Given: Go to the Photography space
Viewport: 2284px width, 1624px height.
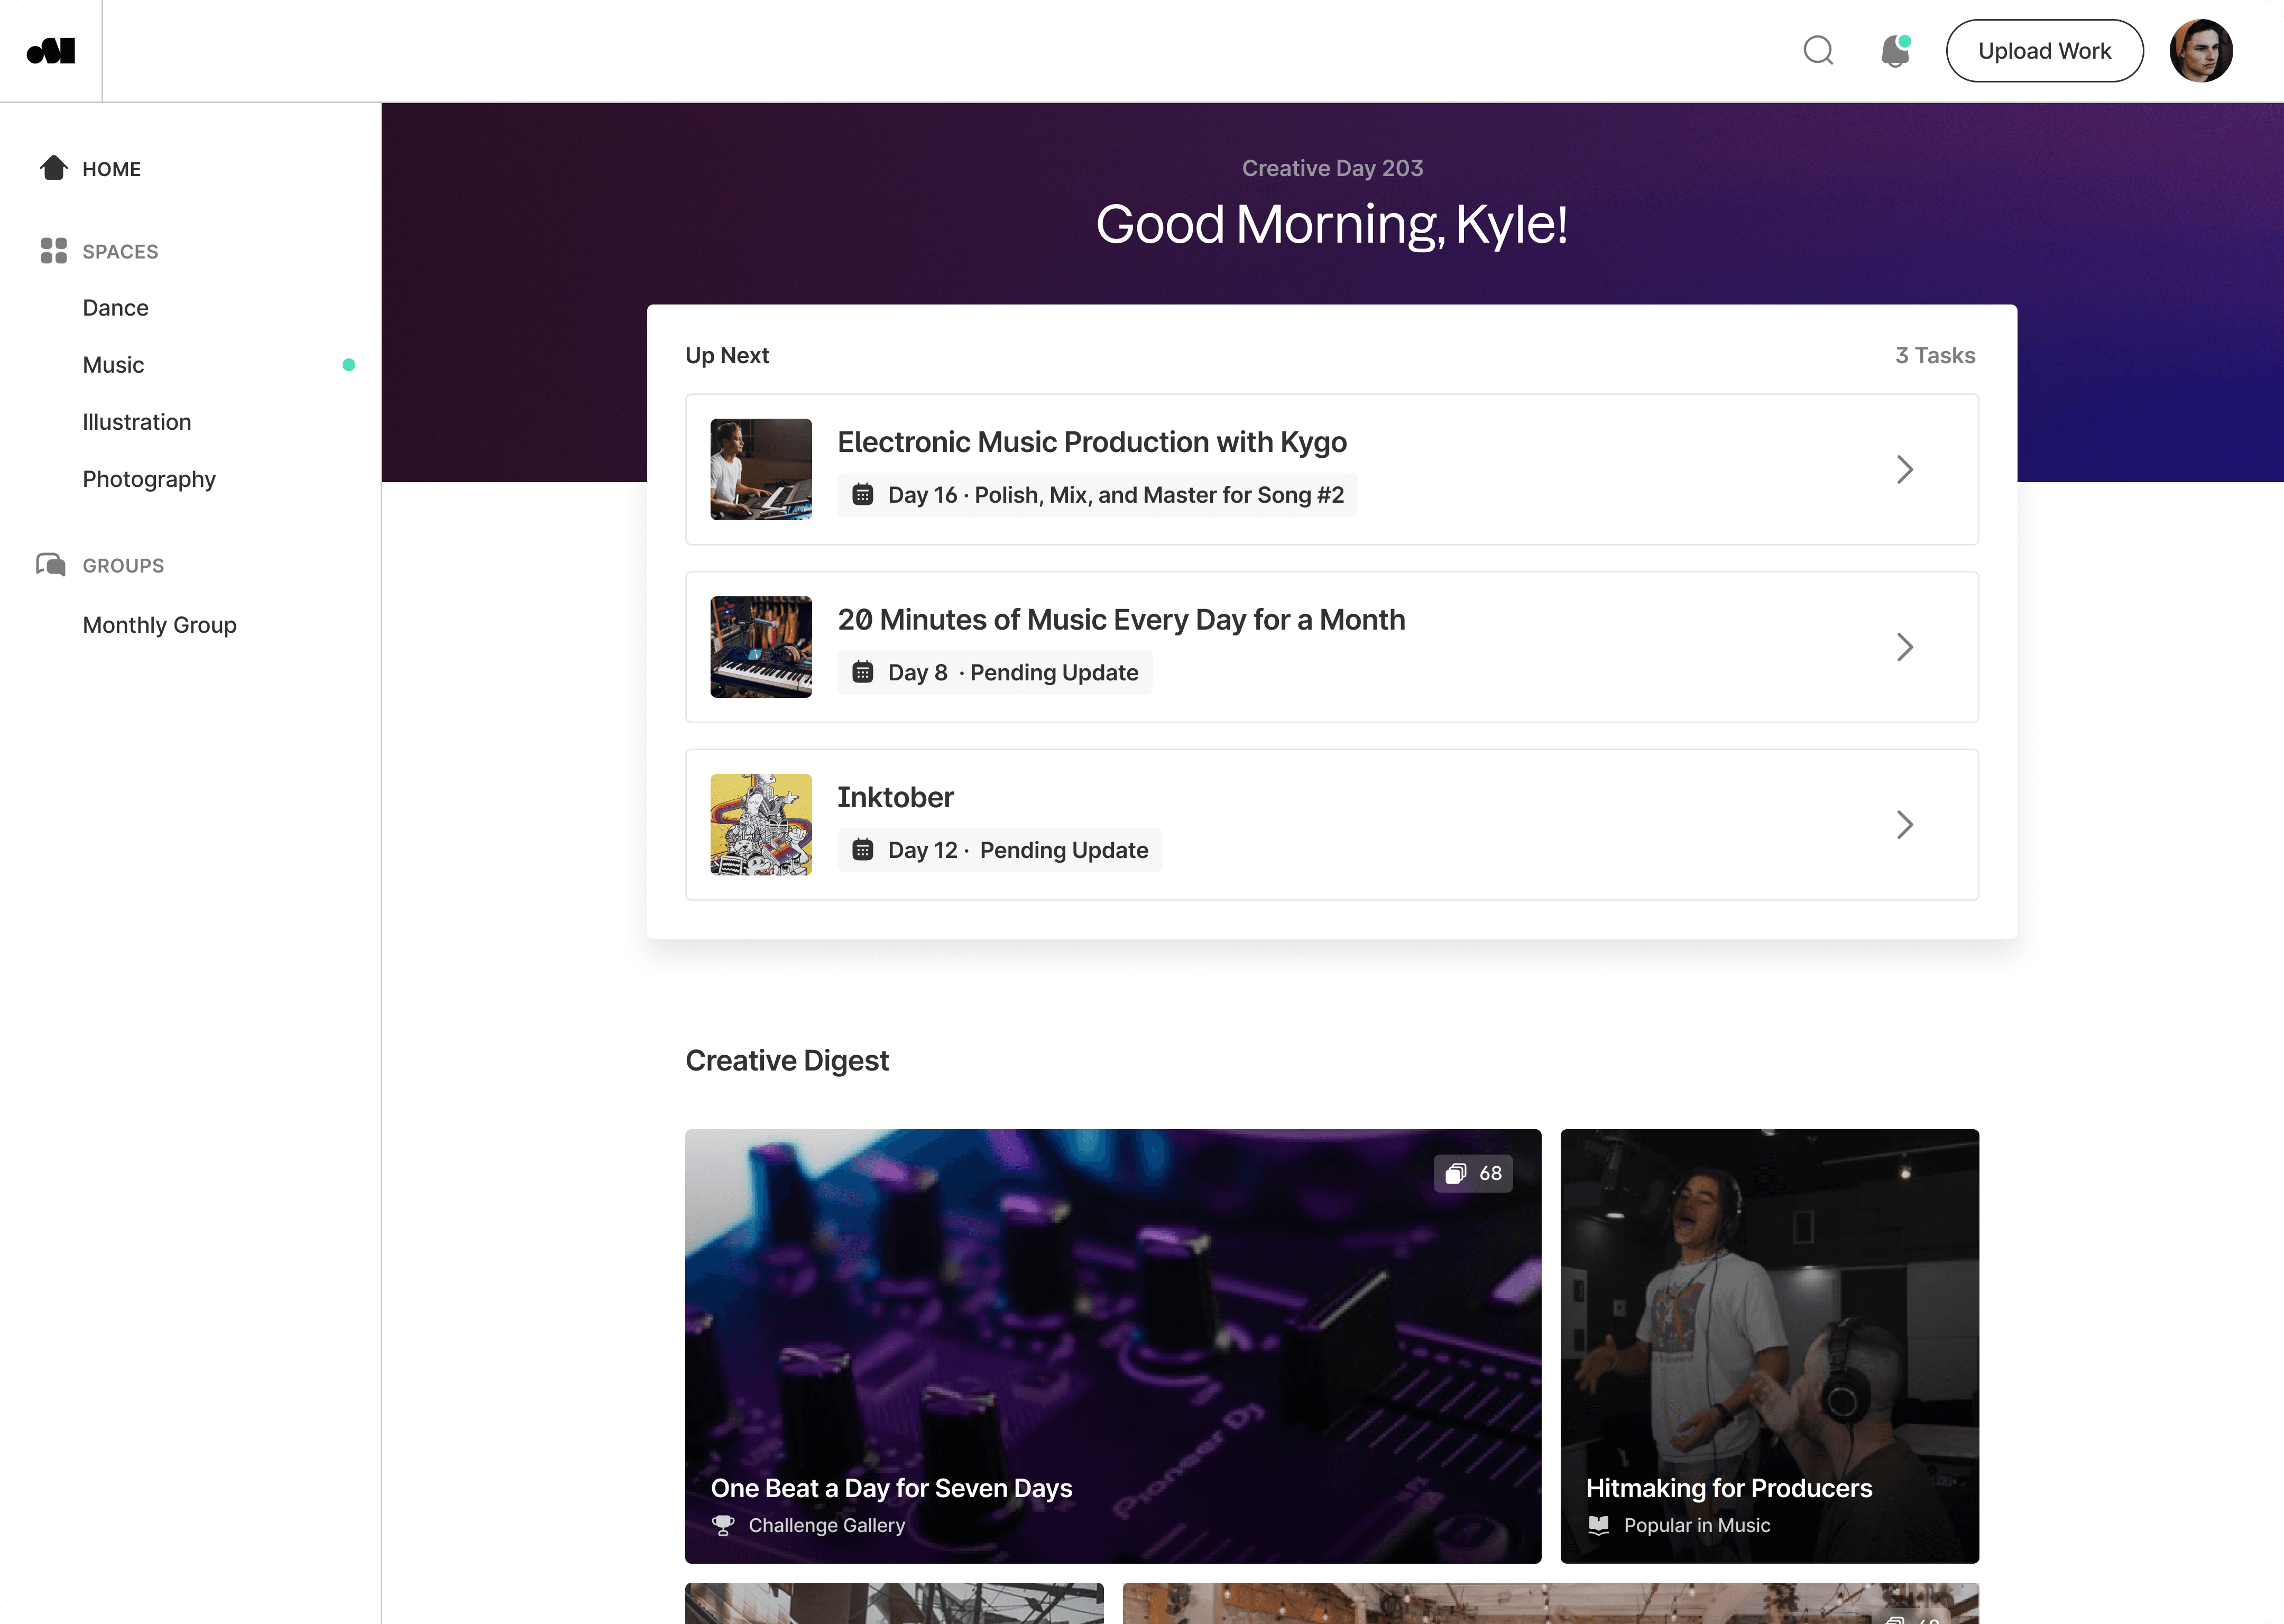Looking at the screenshot, I should tap(149, 479).
